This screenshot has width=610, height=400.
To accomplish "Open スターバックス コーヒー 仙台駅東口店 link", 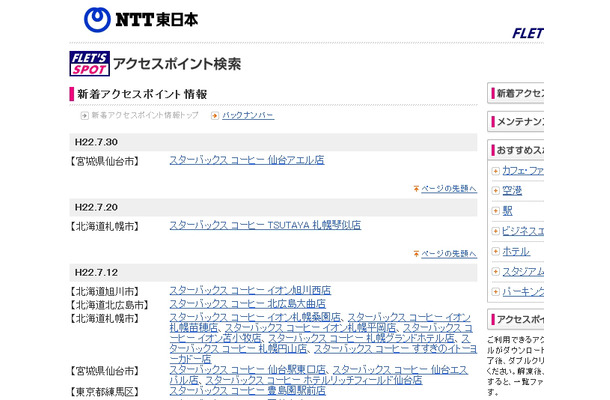I will click(247, 370).
